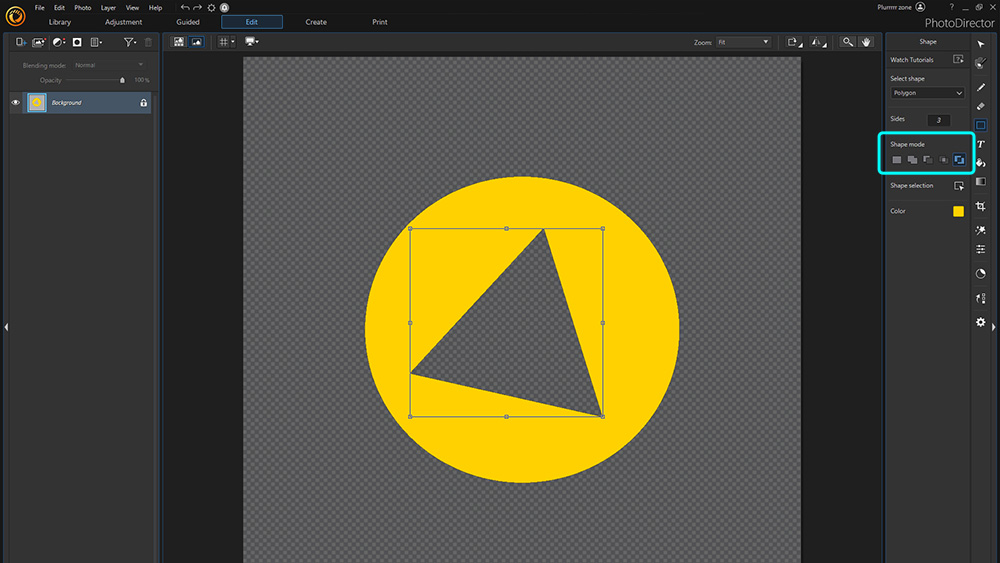Screen dimensions: 1000x563
Task: Click the Zoom magnifier tool
Action: click(848, 42)
